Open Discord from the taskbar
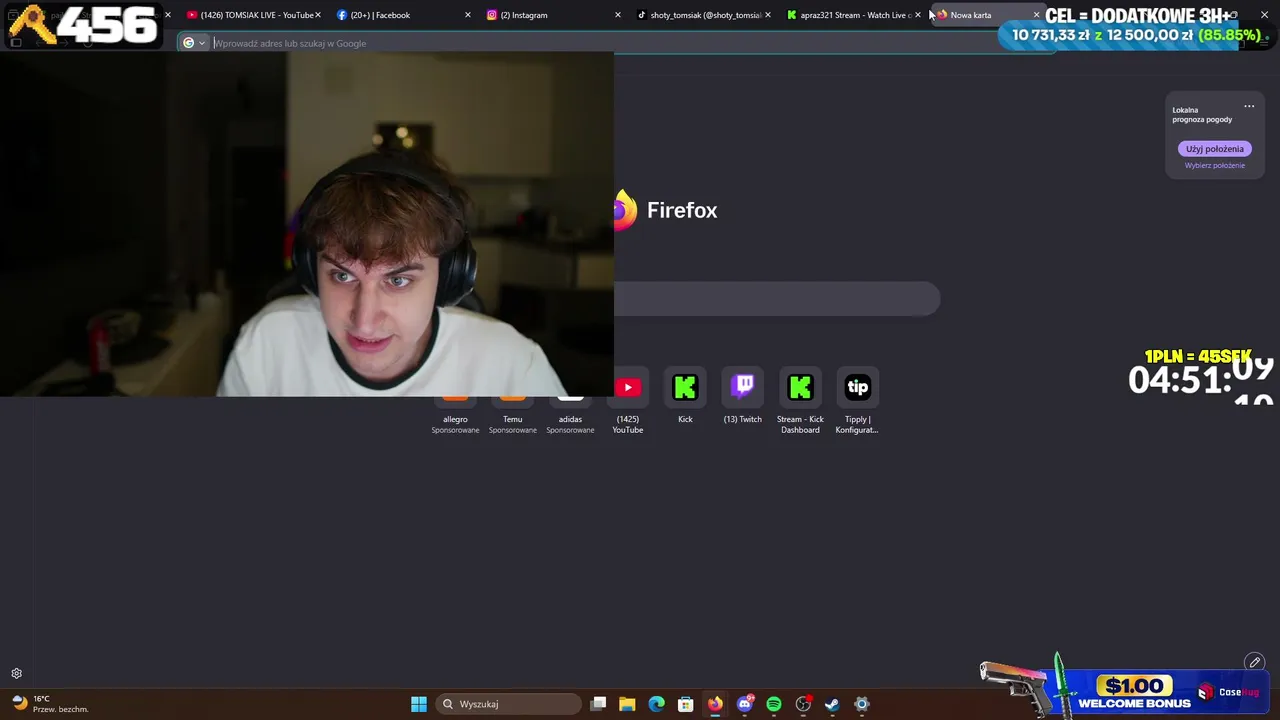 click(x=744, y=704)
